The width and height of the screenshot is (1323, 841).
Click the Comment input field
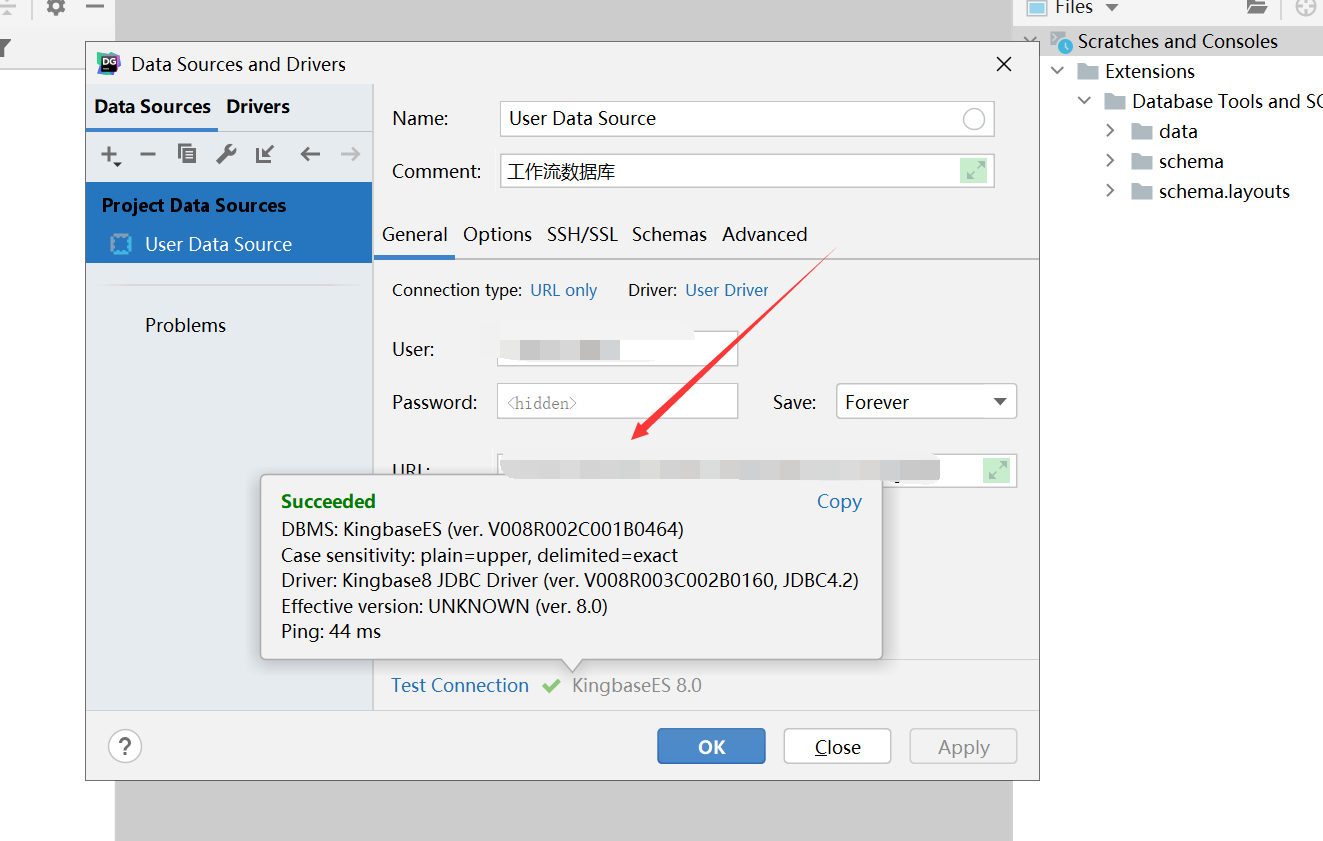point(746,171)
